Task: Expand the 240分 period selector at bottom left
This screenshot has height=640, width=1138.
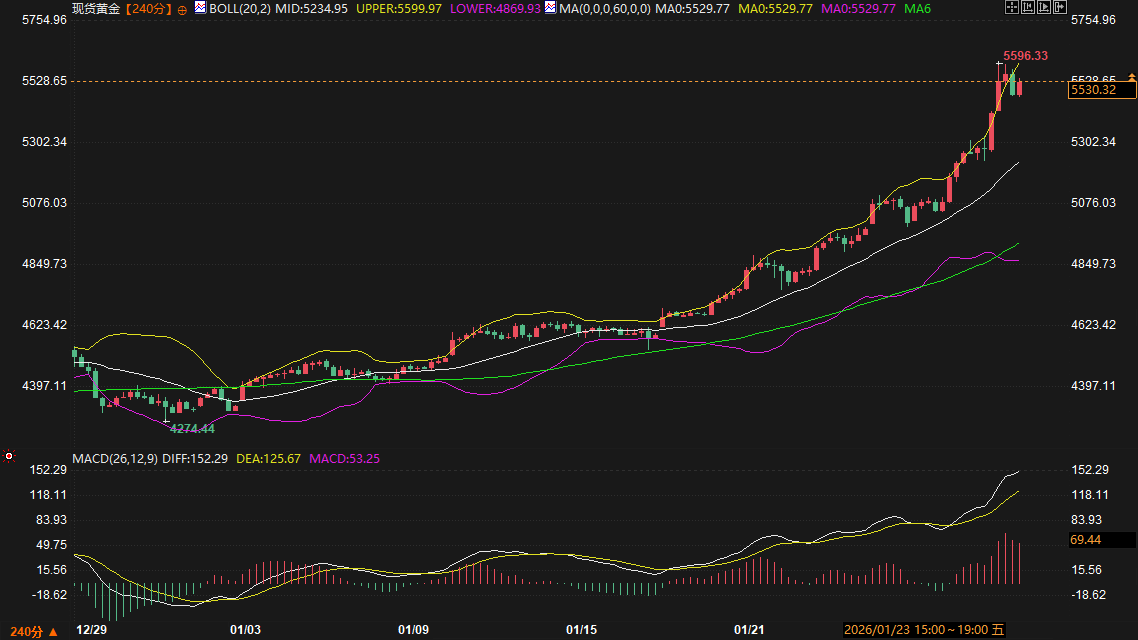Action: point(31,631)
